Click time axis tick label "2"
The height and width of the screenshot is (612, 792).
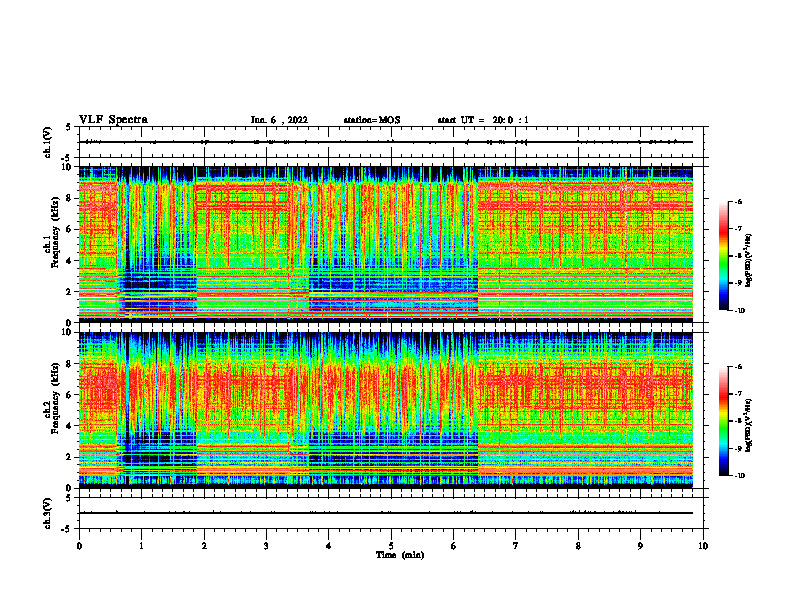[204, 546]
